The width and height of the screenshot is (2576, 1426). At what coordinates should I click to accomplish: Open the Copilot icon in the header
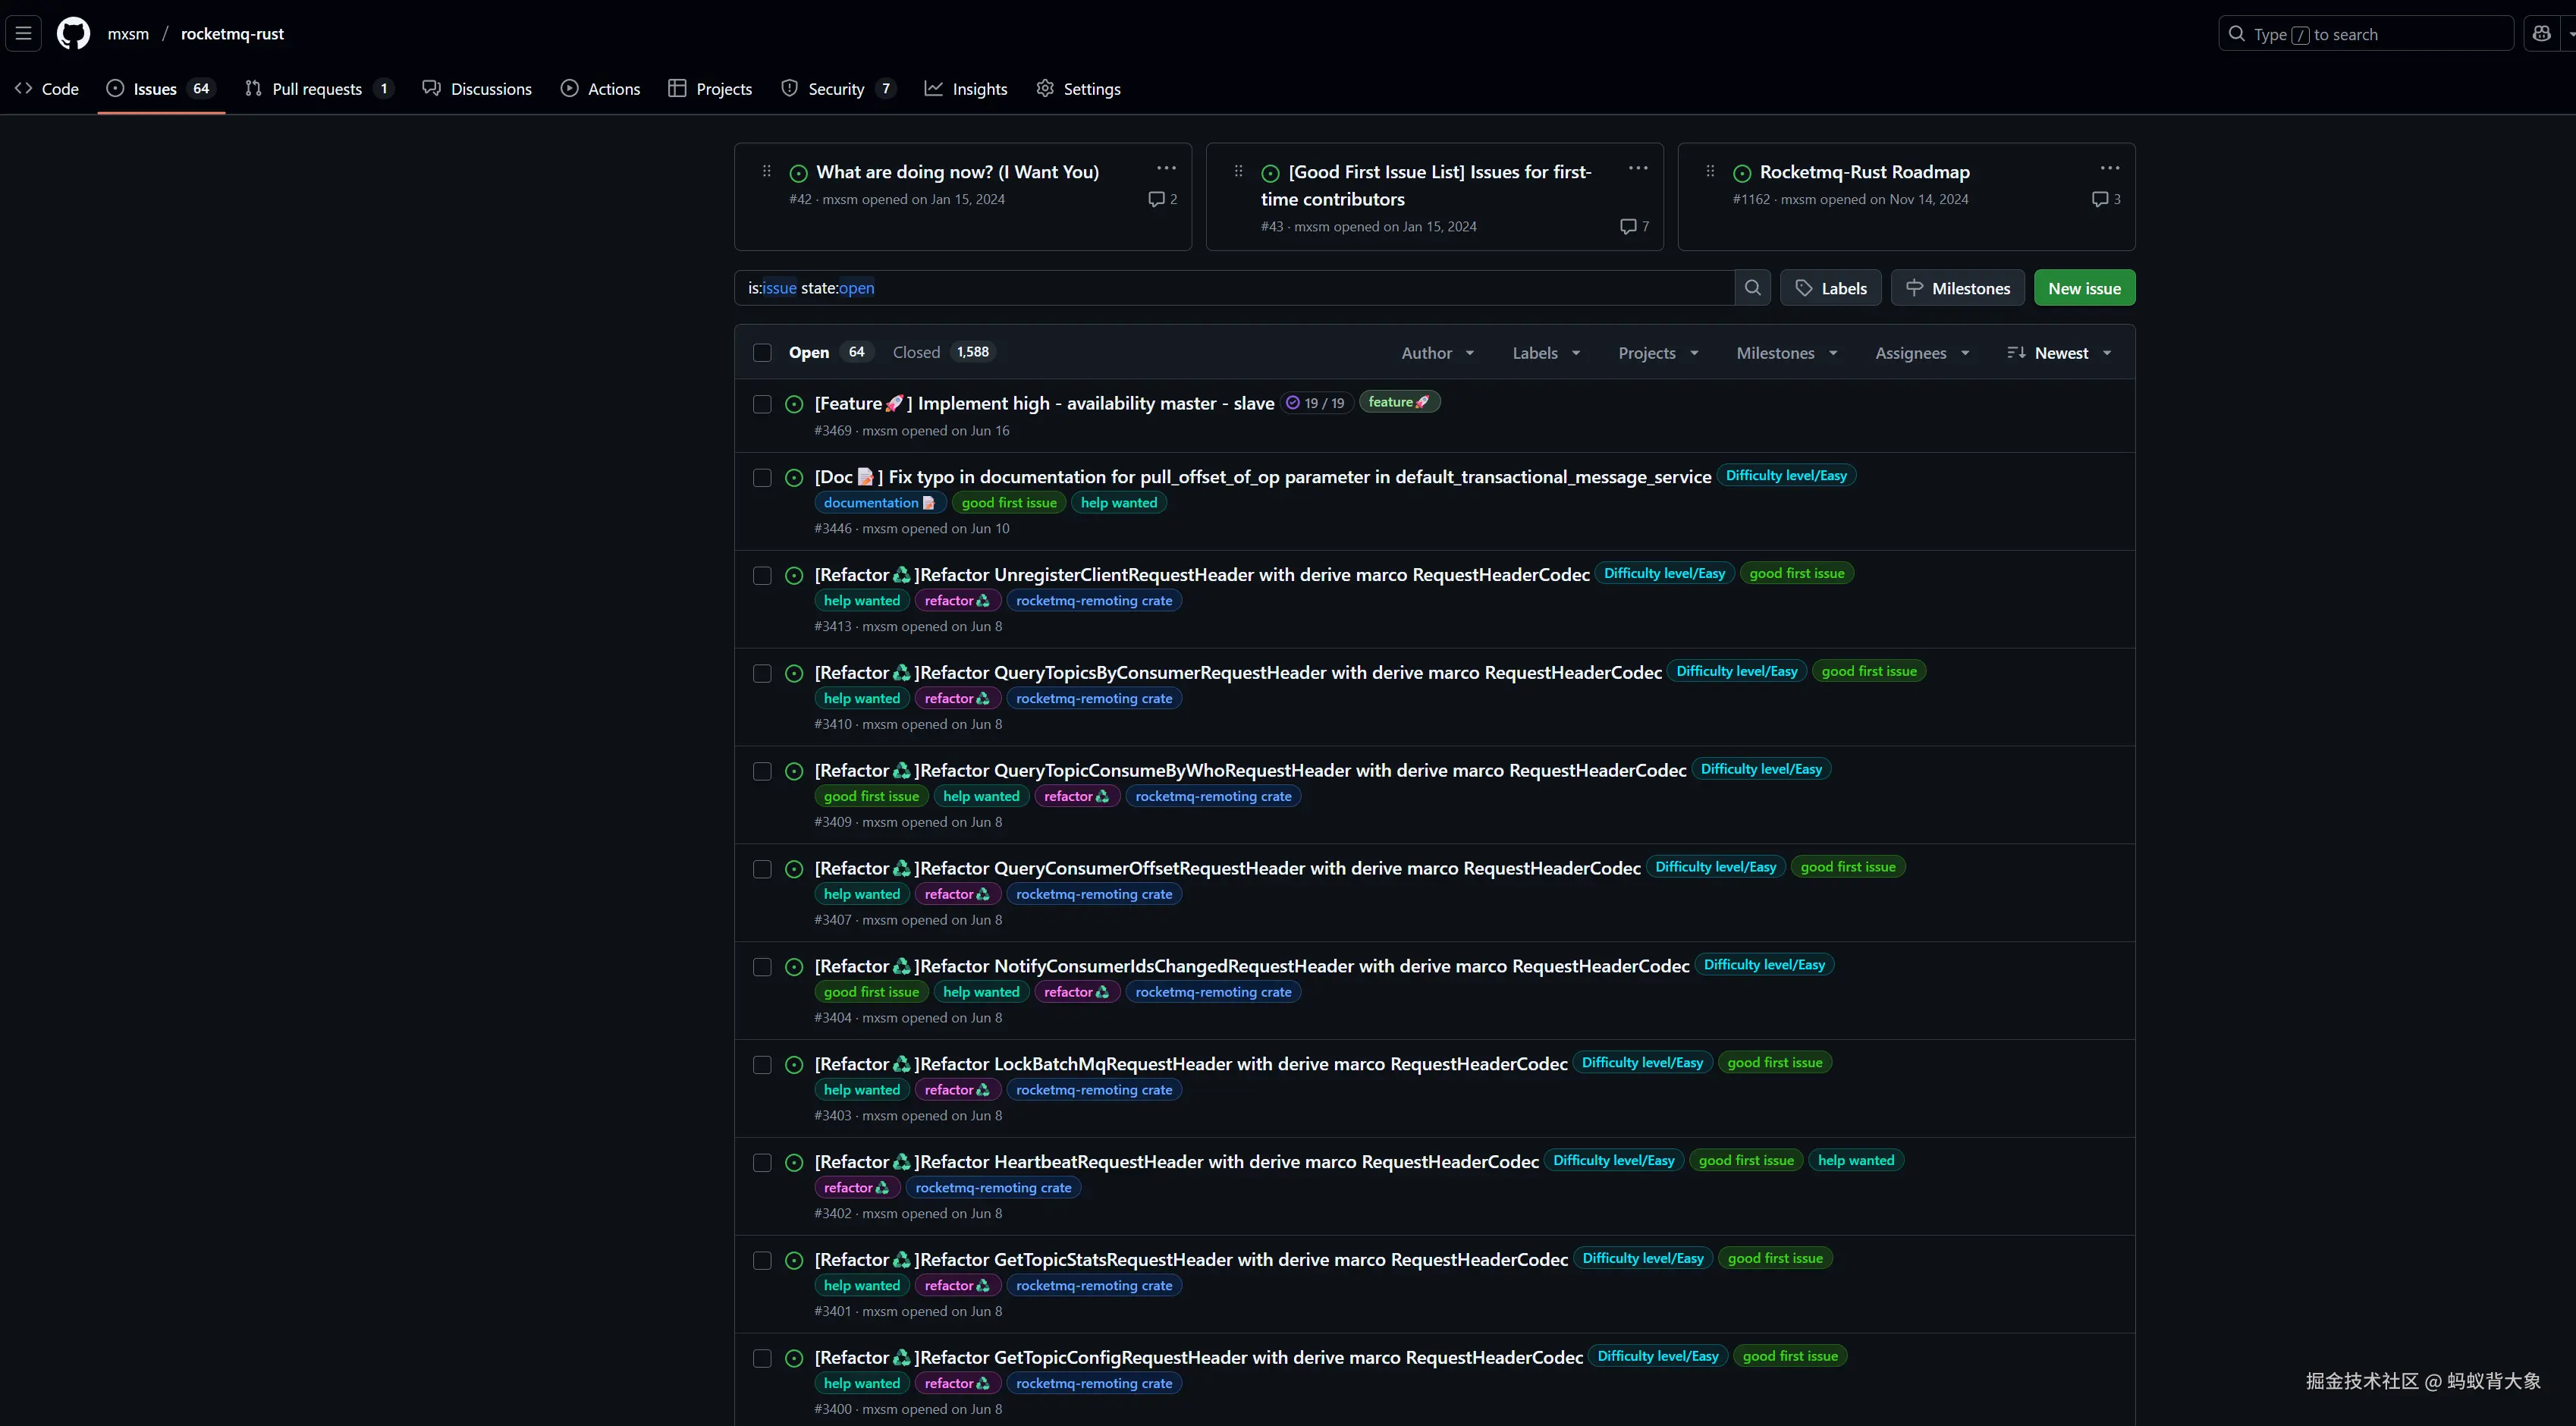coord(2541,33)
